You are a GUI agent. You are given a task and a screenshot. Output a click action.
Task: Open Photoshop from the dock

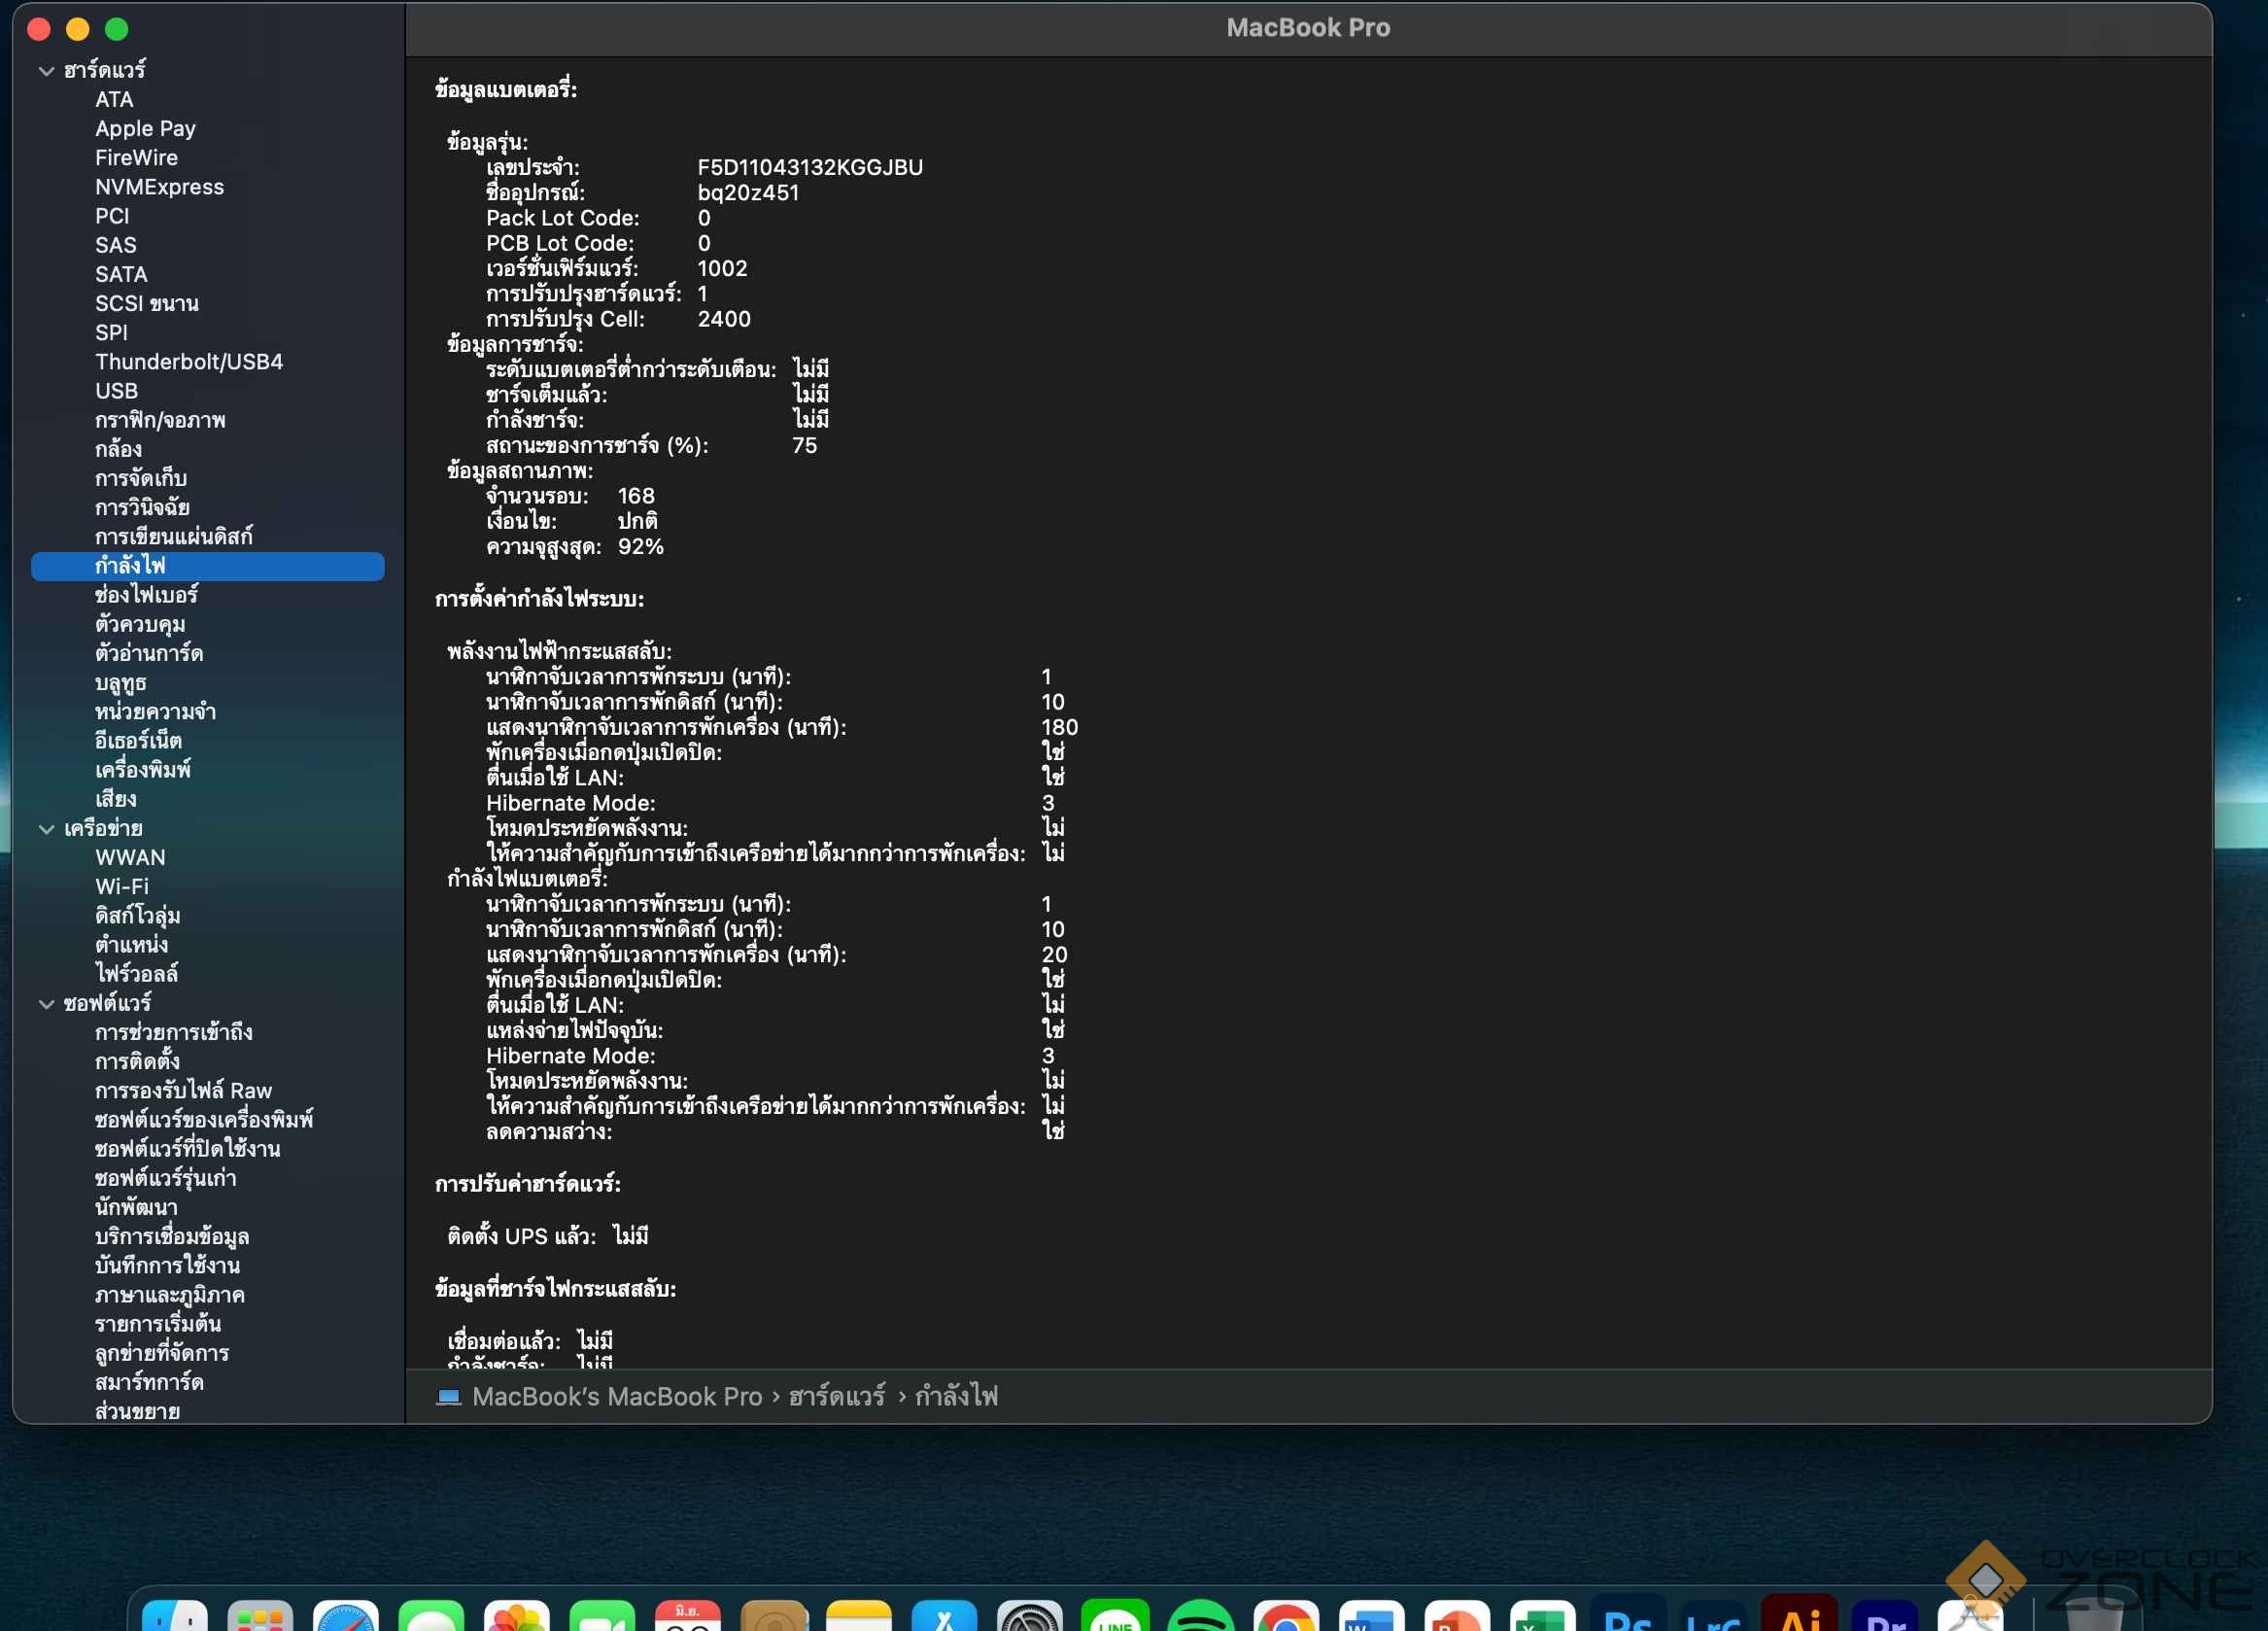1628,1617
